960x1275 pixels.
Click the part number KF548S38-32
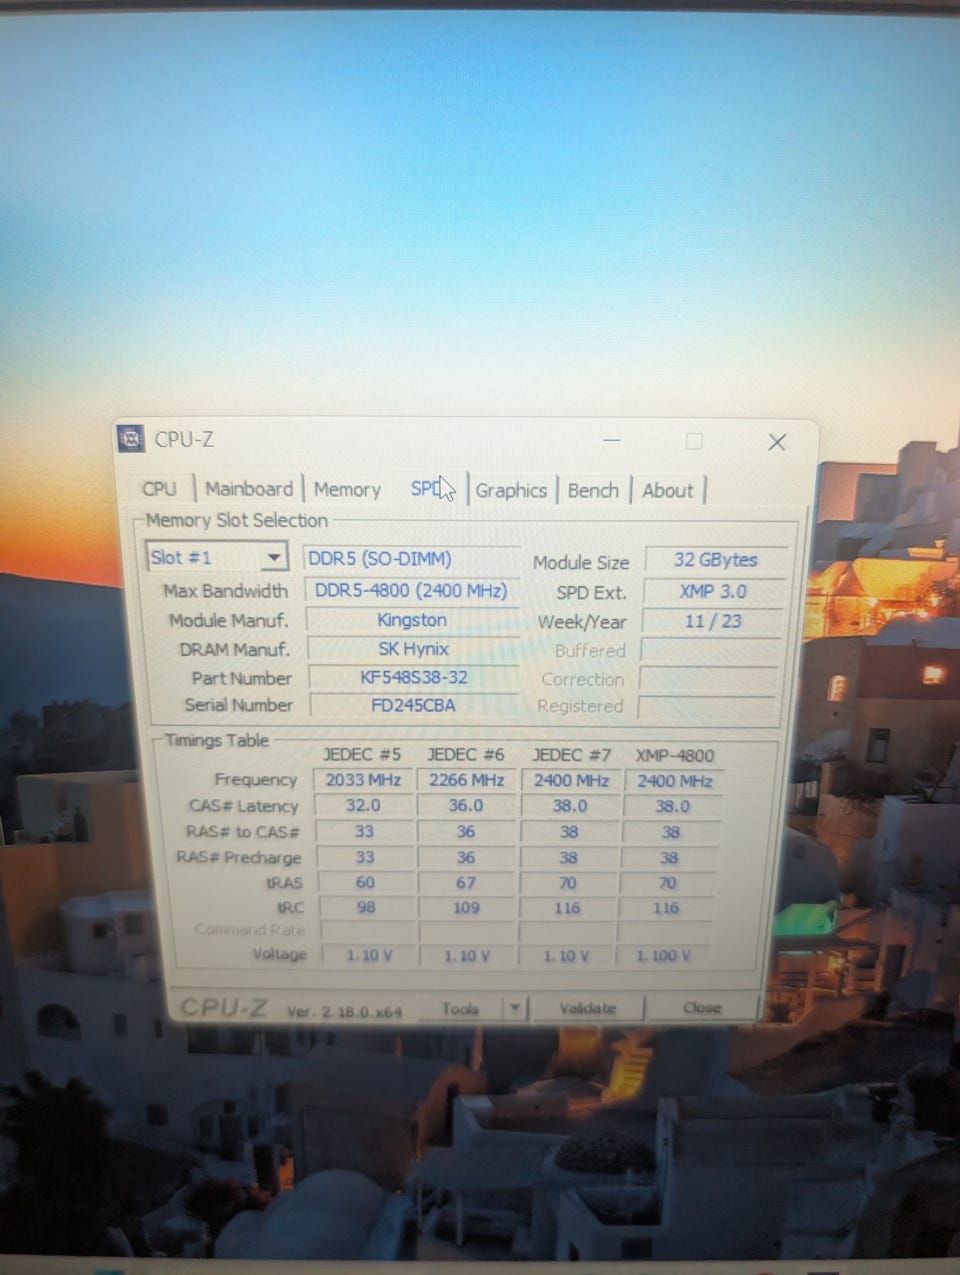click(414, 677)
